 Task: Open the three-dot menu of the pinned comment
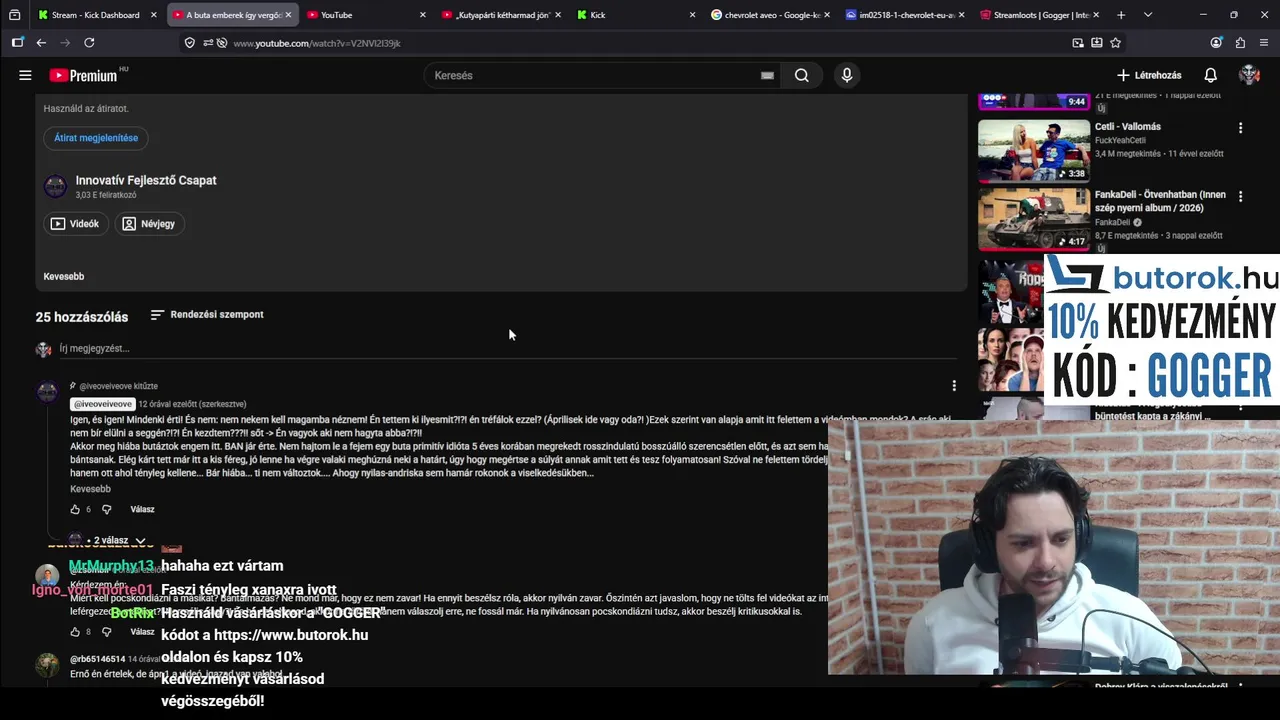[954, 386]
